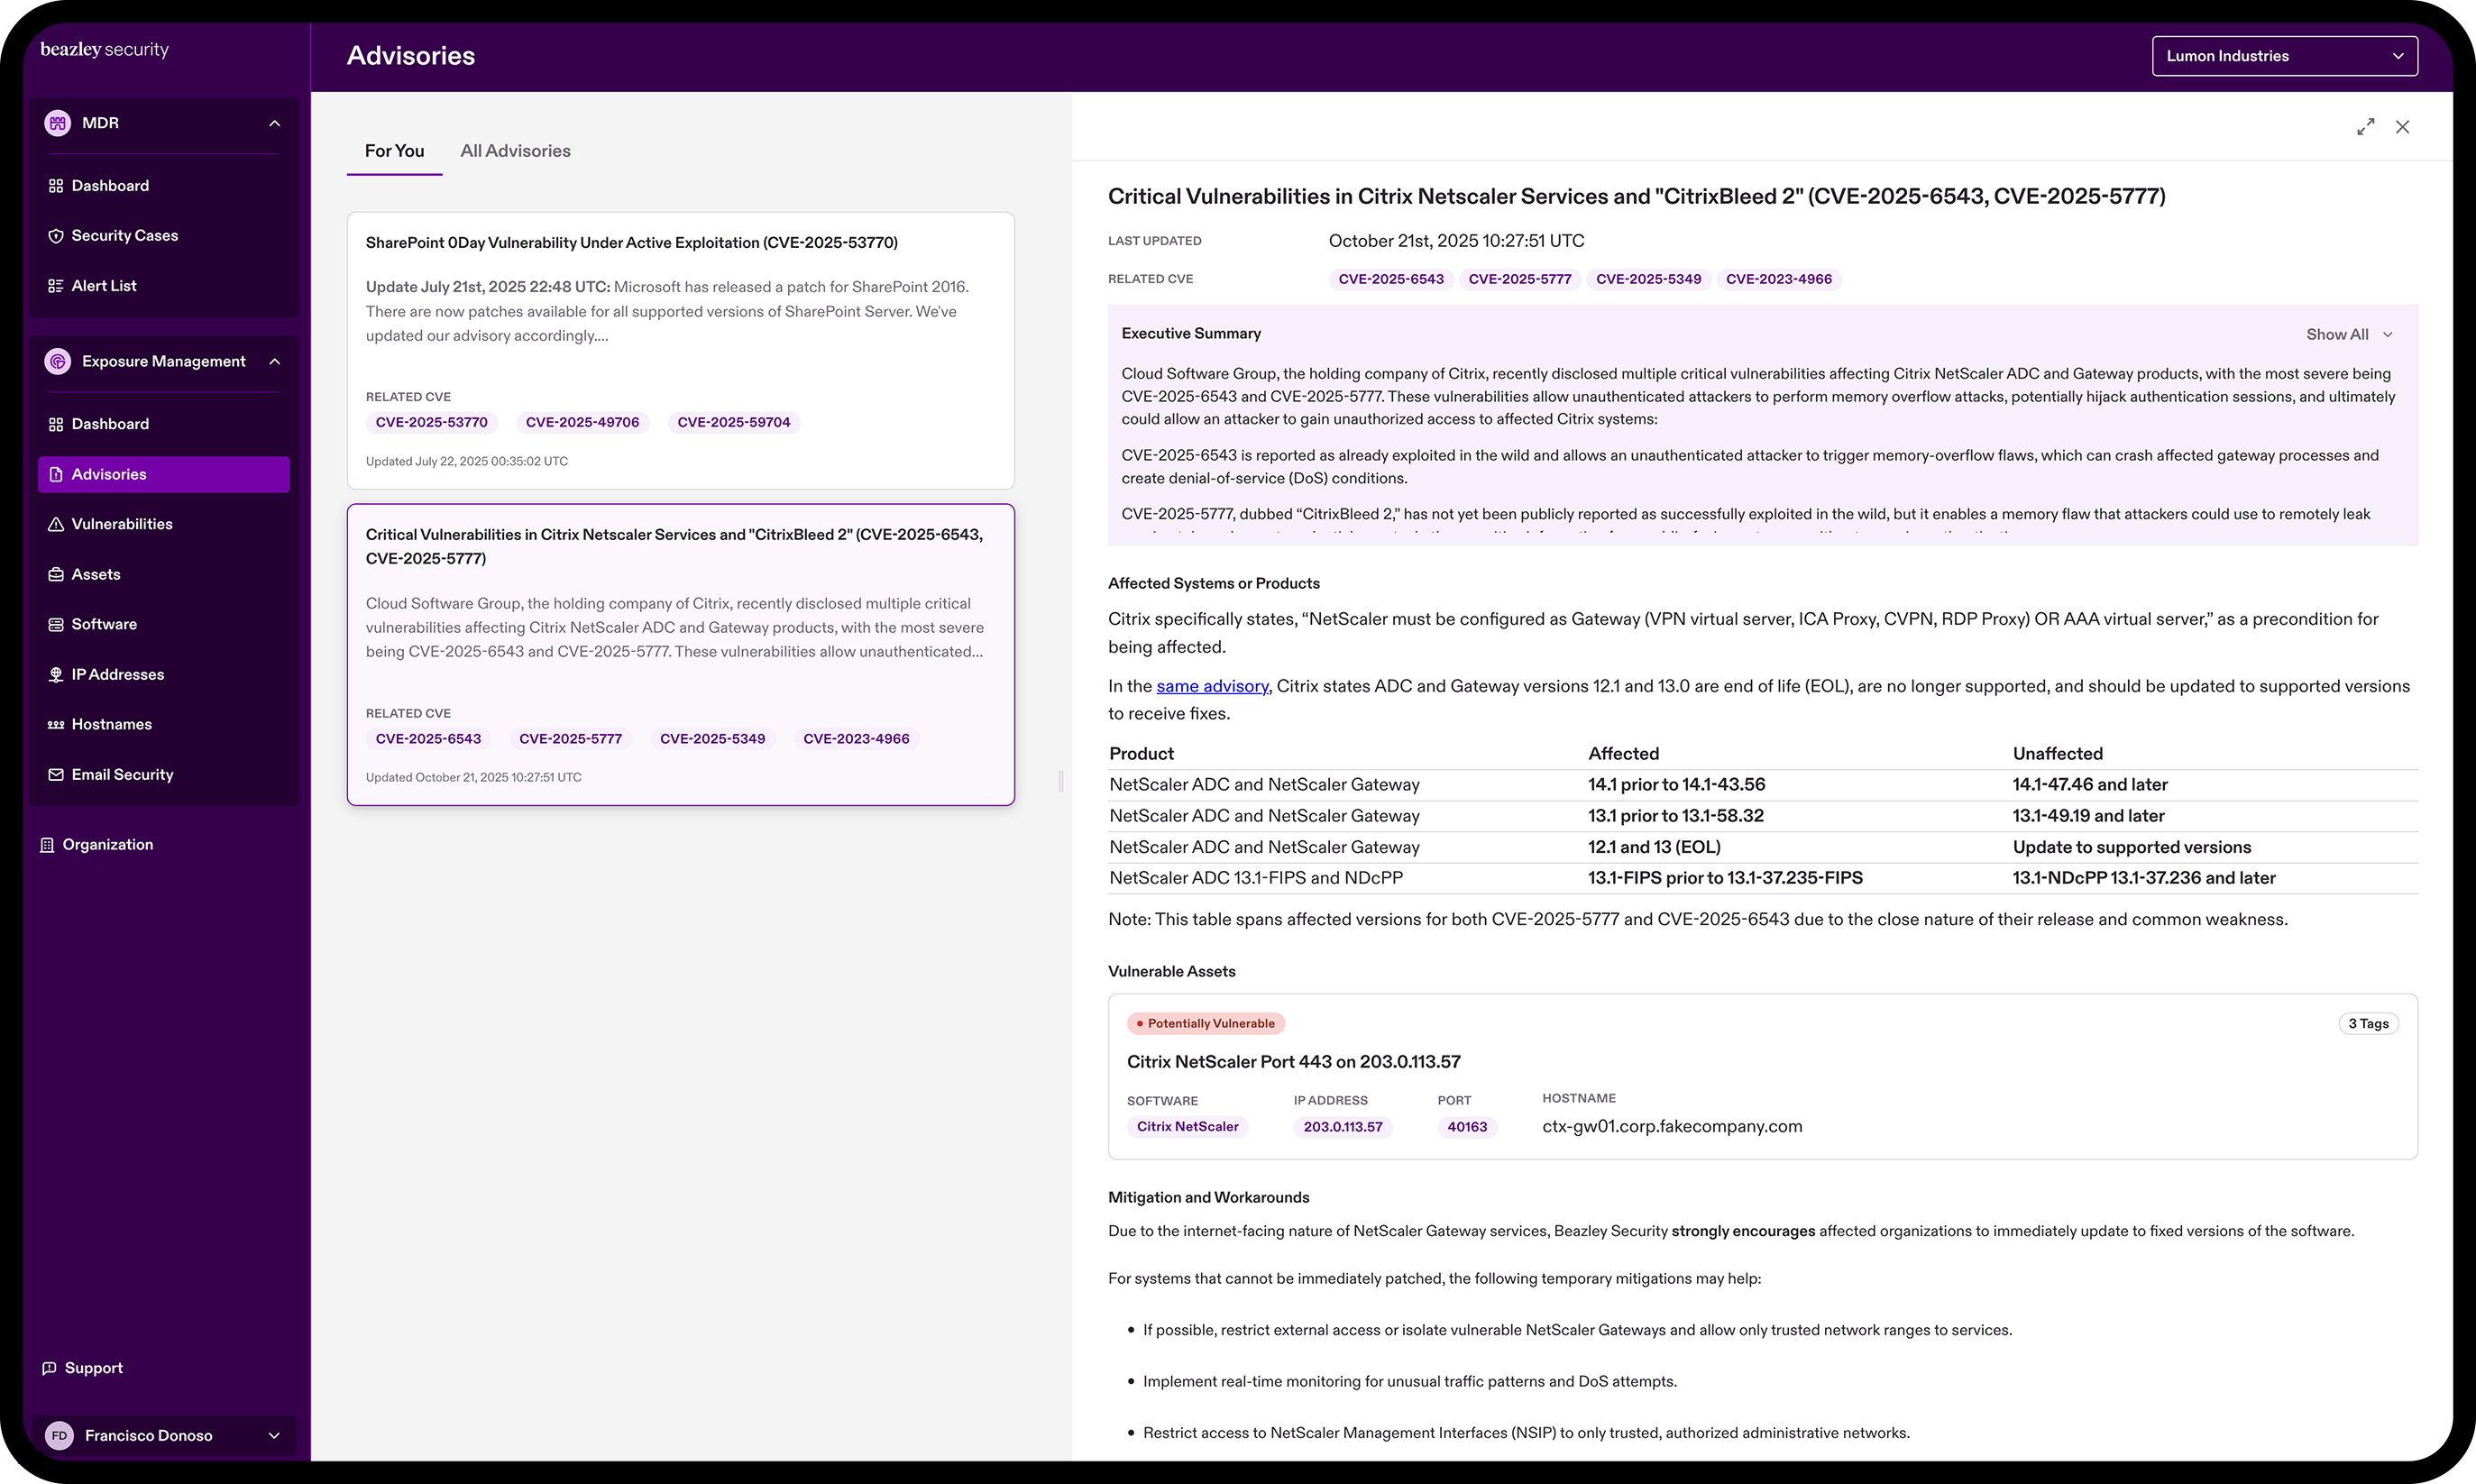Click the Security Cases shield icon
The image size is (2476, 1484).
(56, 236)
